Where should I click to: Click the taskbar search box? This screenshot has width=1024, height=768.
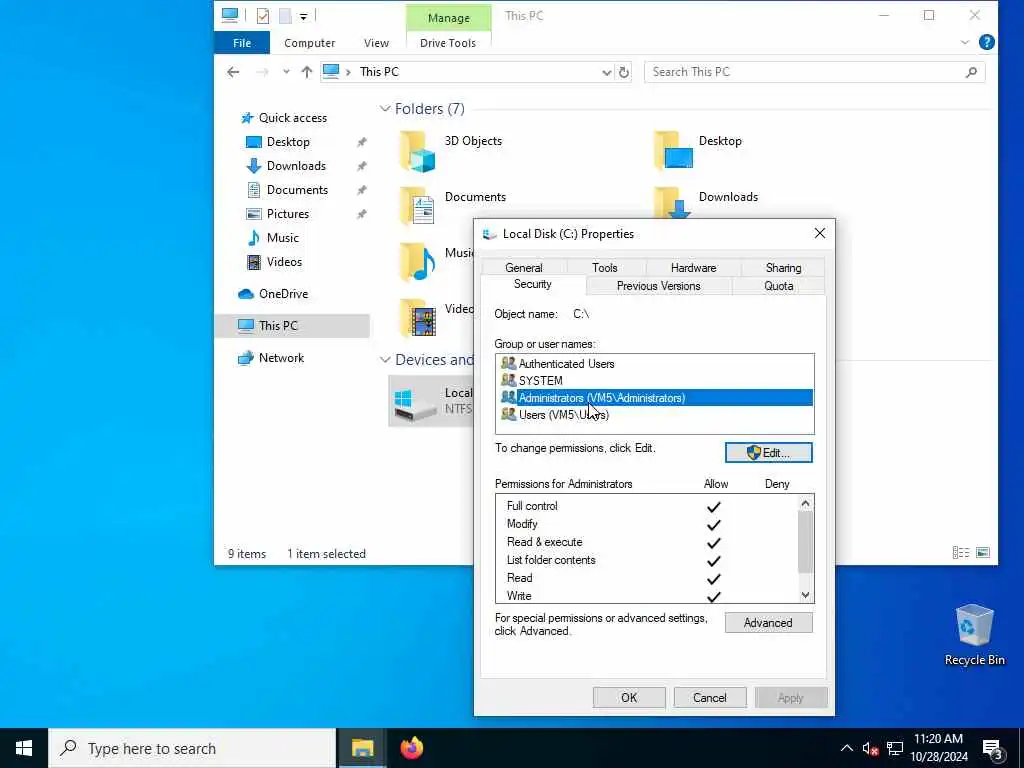point(192,748)
